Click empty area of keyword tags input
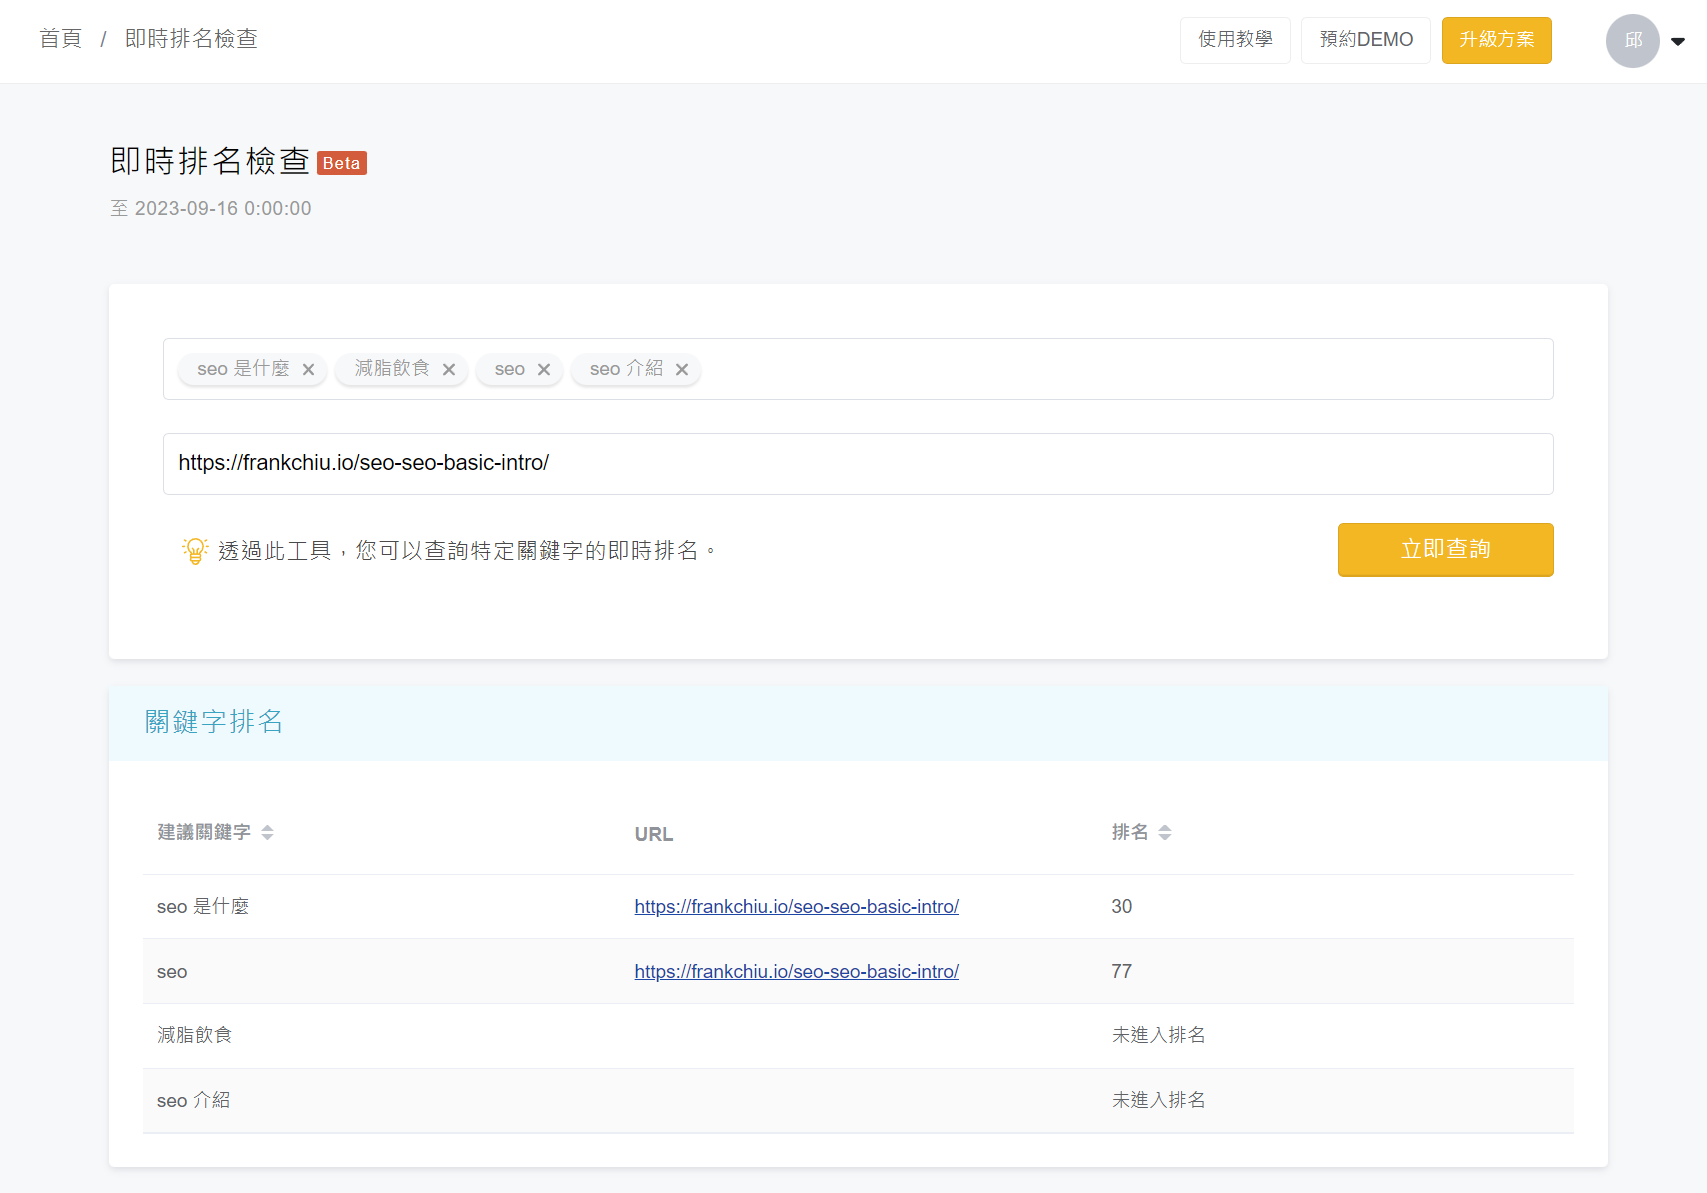 (1120, 370)
